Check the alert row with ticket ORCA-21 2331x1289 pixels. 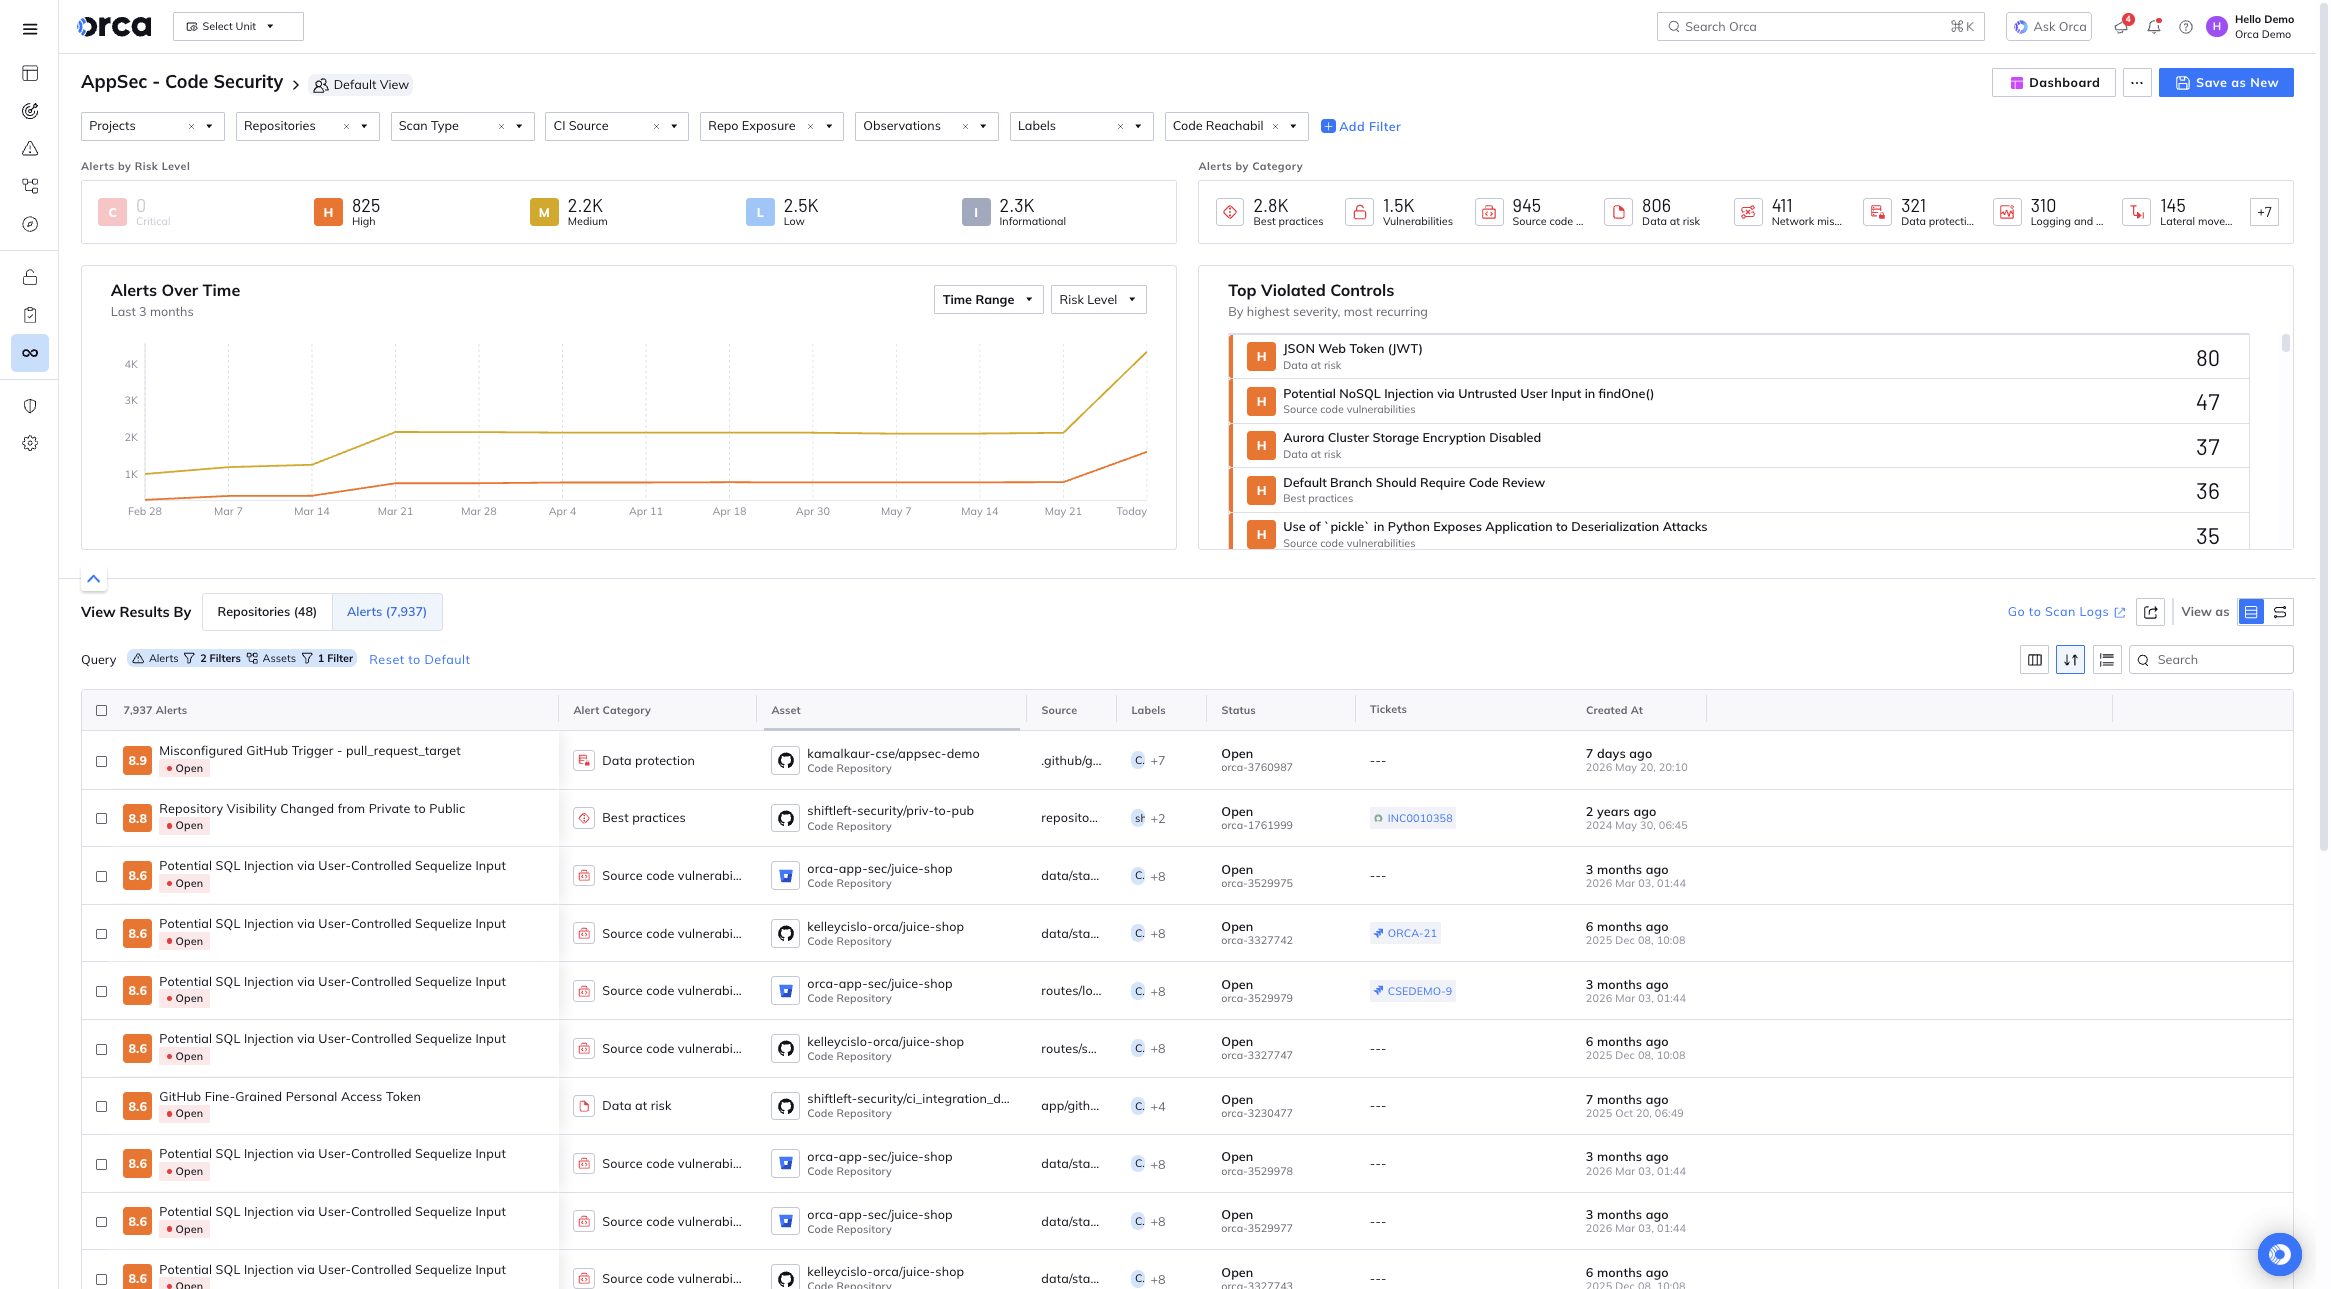101,934
